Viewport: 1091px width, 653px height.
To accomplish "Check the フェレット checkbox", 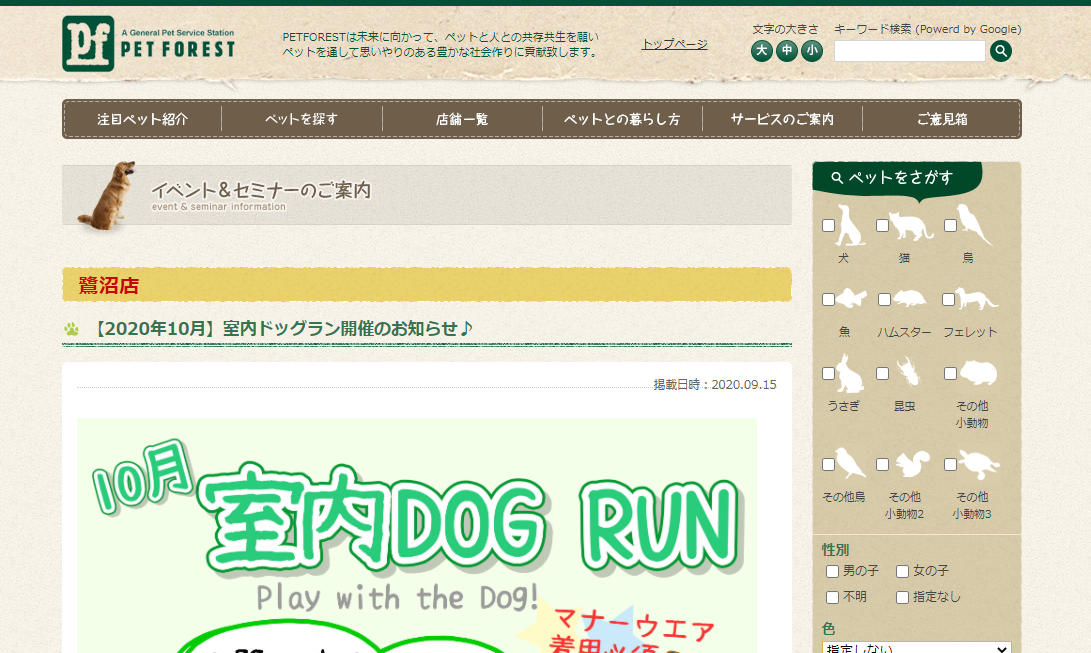I will tap(948, 299).
